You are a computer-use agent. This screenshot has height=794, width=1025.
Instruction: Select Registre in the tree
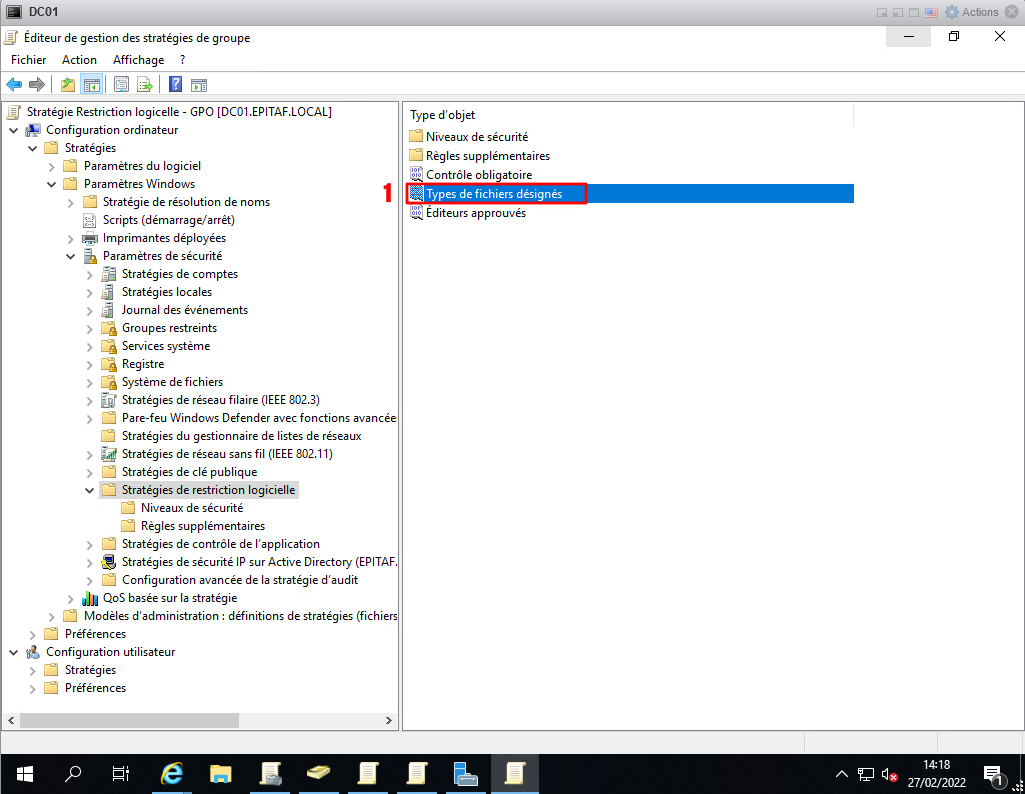click(x=142, y=364)
